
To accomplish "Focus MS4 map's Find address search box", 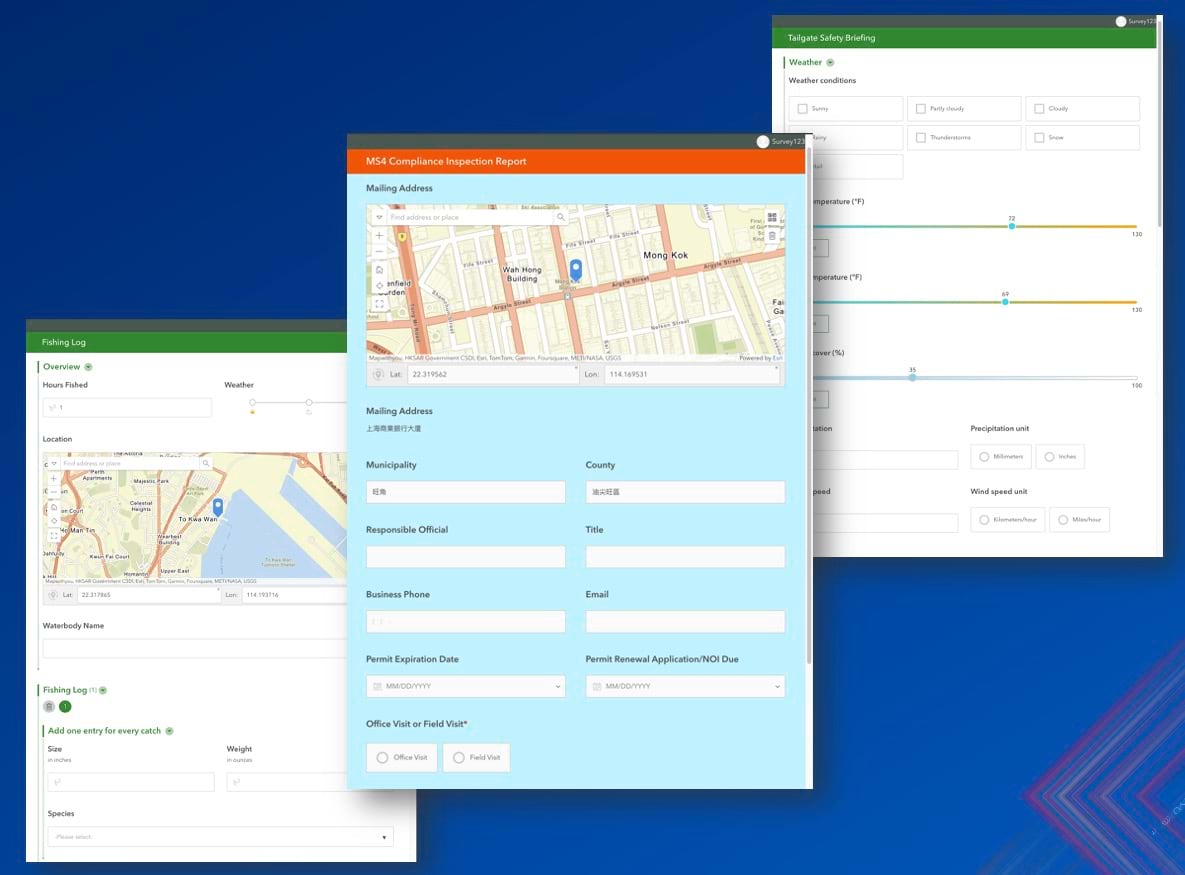I will coord(470,217).
